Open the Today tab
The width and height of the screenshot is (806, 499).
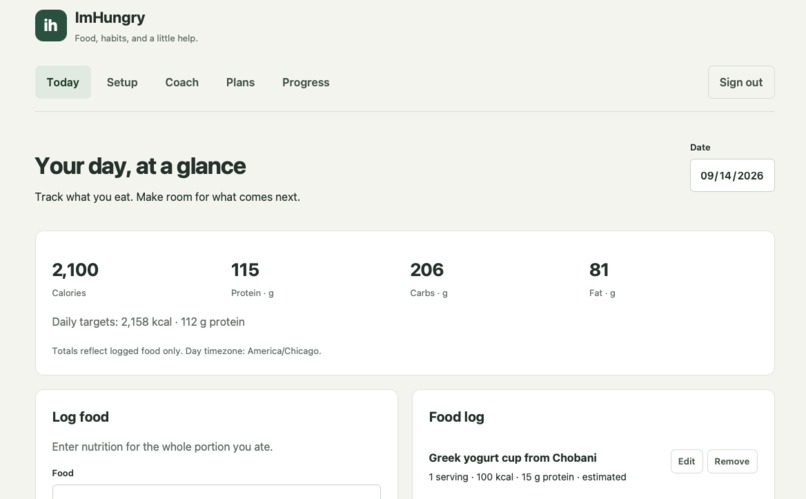[63, 82]
